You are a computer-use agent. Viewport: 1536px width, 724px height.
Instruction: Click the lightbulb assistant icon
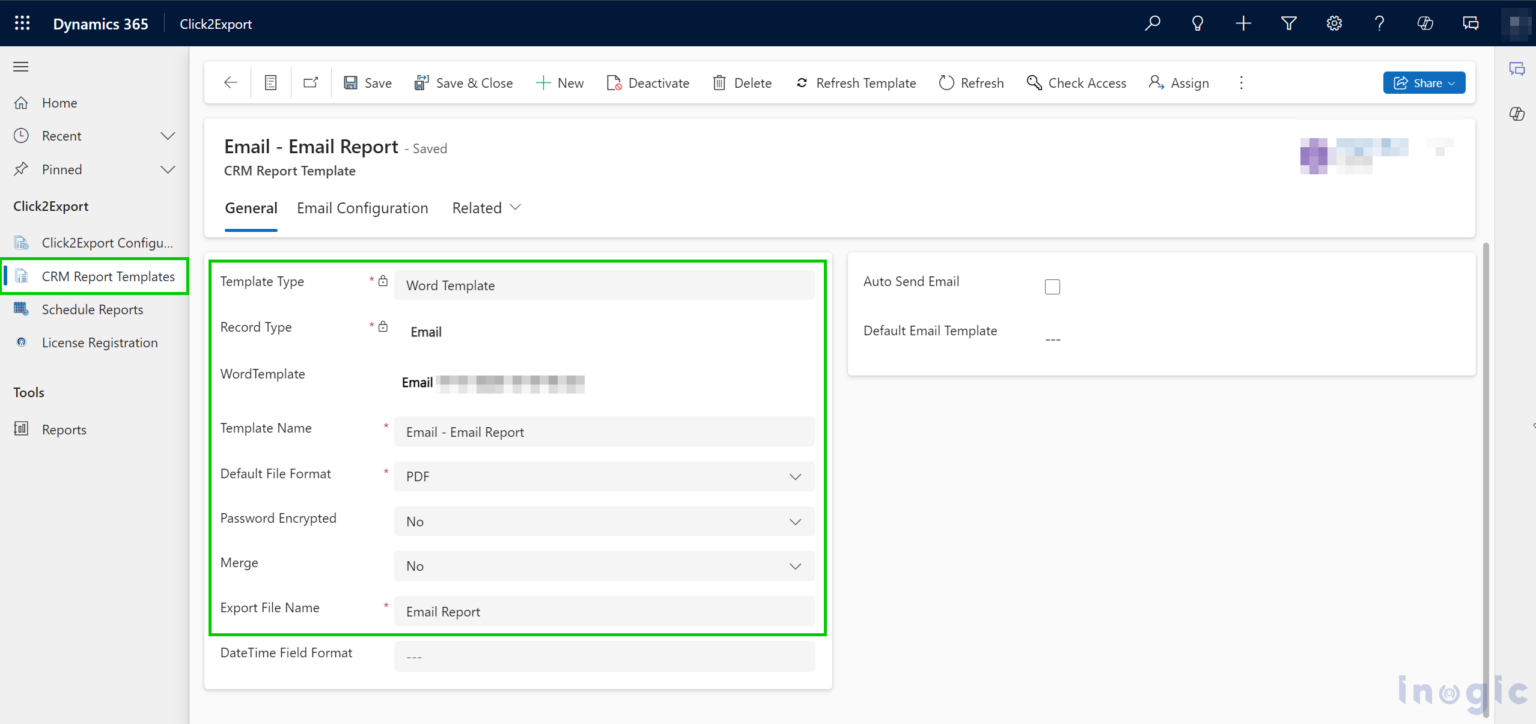(x=1198, y=23)
